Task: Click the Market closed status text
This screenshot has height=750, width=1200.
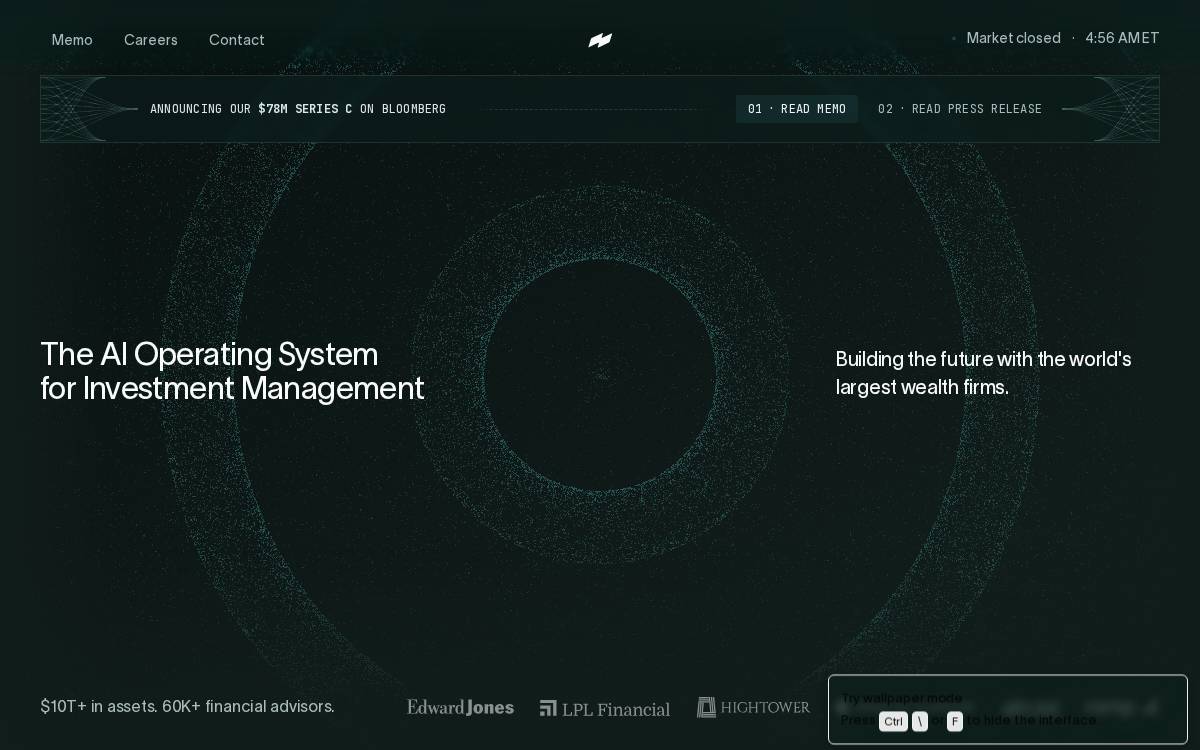Action: 1013,38
